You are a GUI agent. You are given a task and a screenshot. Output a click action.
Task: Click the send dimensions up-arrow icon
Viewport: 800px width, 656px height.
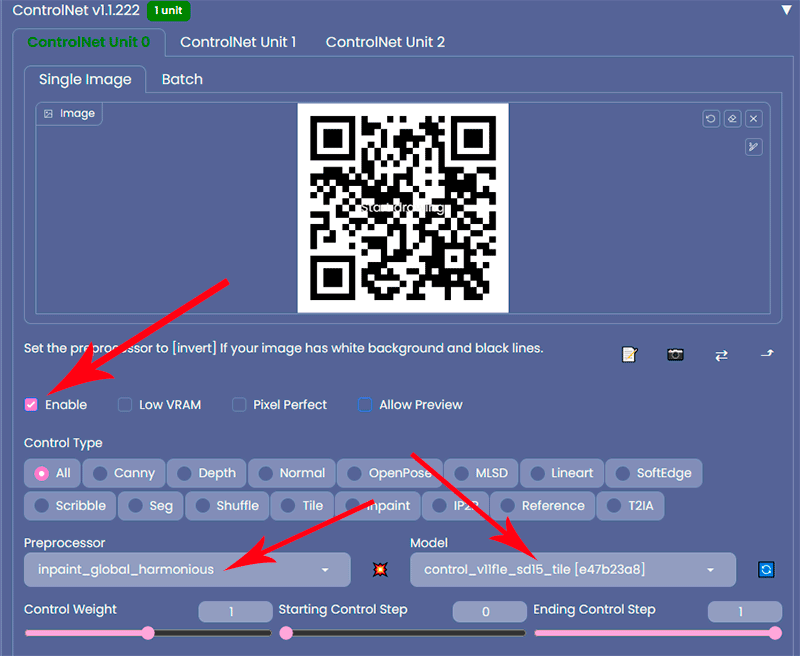click(x=767, y=354)
